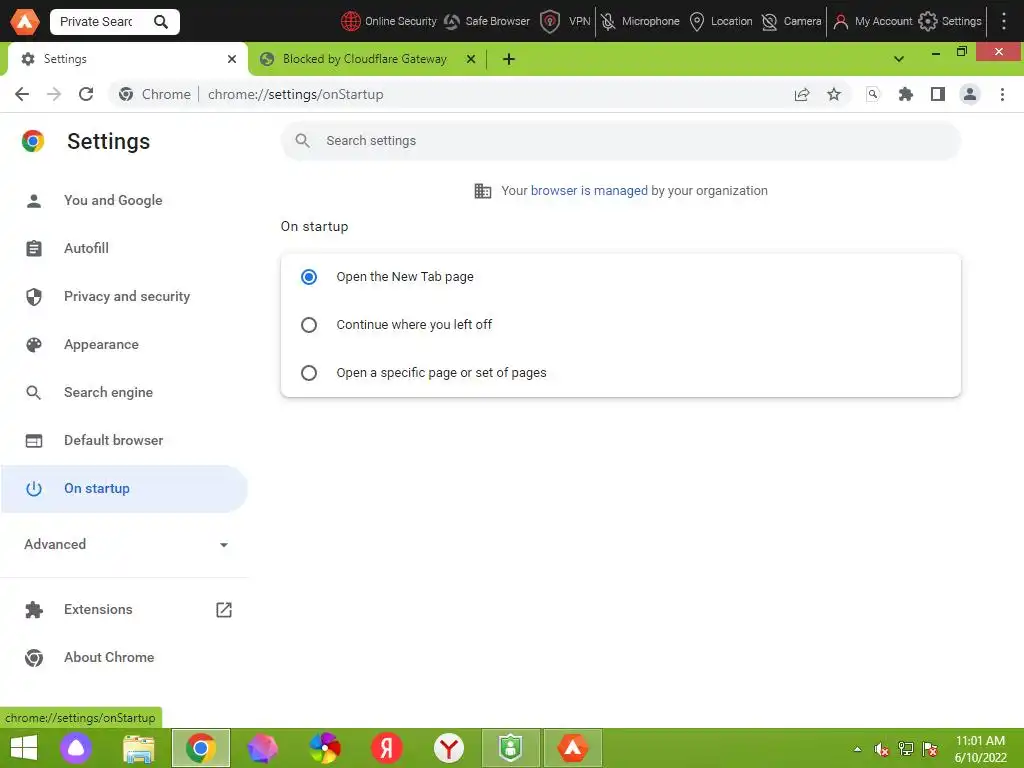Open About Chrome page
1024x768 pixels.
[x=124, y=657]
